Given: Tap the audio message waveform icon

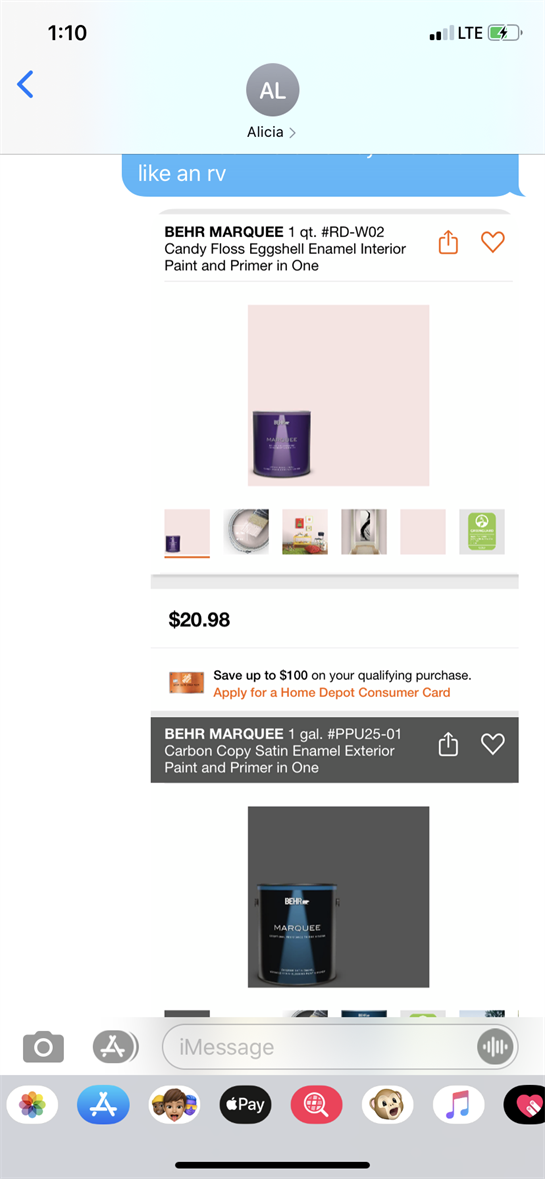Looking at the screenshot, I should pyautogui.click(x=495, y=1047).
